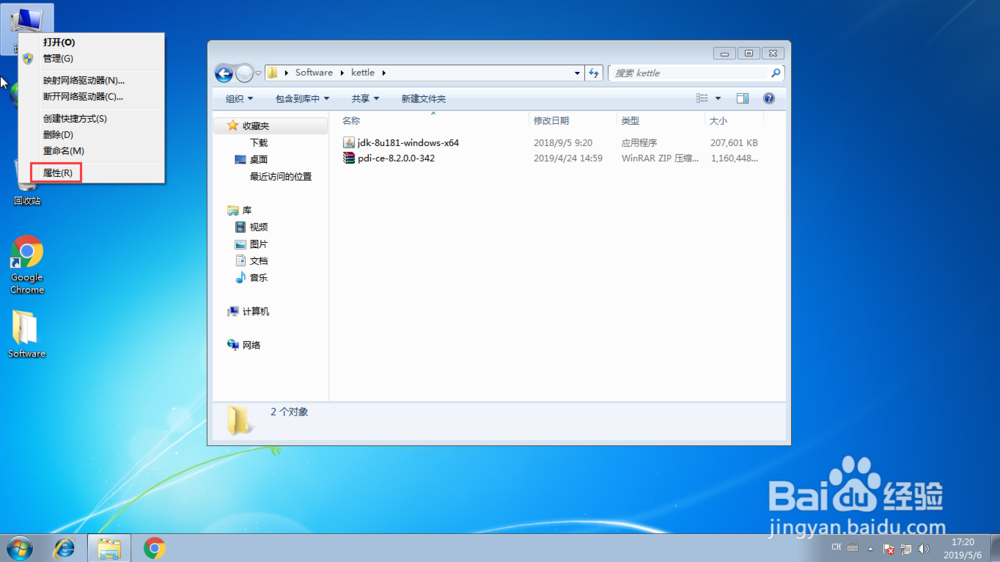Open the 共享 dropdown
Screen dimensions: 1000x562
(x=365, y=98)
